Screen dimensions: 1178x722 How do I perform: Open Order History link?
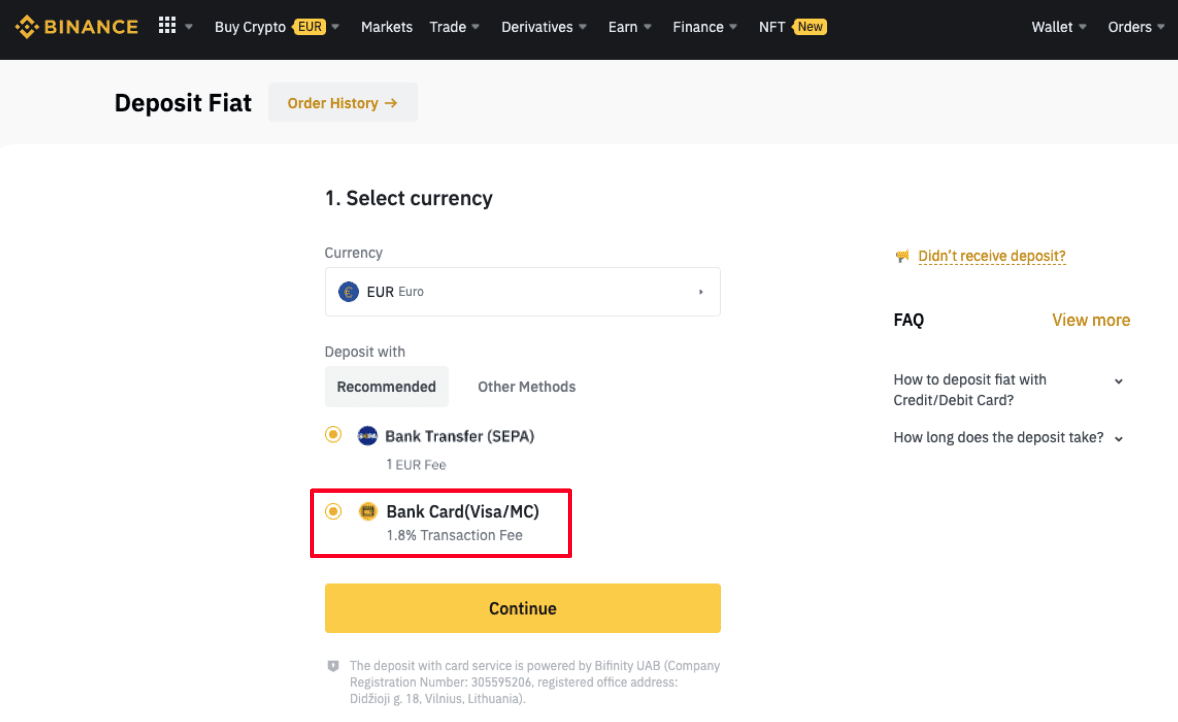(343, 103)
